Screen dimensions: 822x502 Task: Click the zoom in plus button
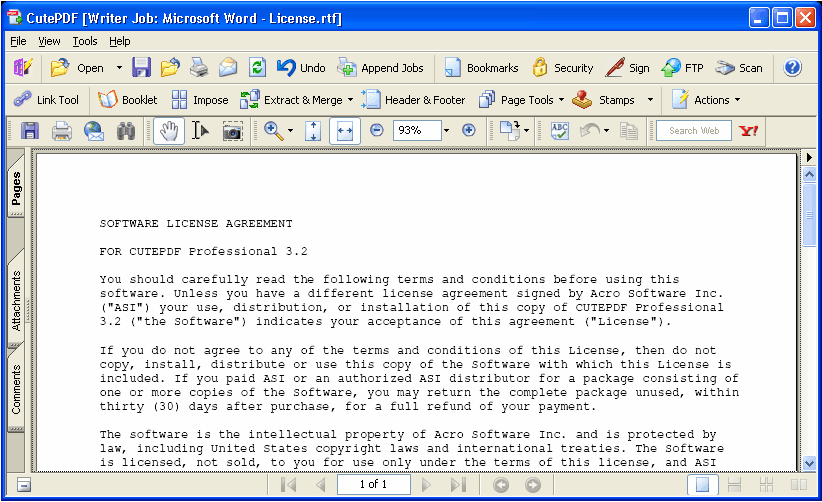point(469,130)
